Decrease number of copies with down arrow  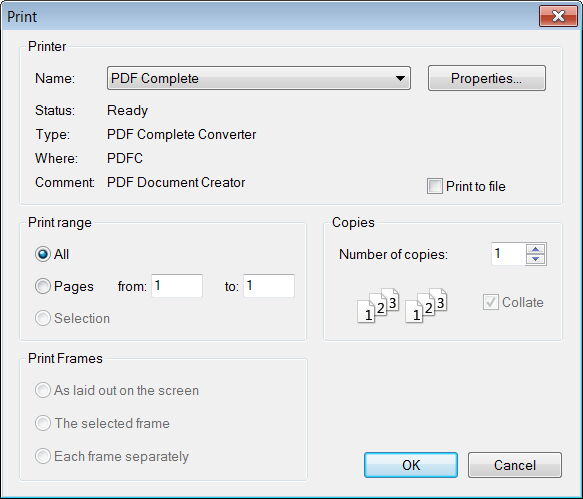536,259
